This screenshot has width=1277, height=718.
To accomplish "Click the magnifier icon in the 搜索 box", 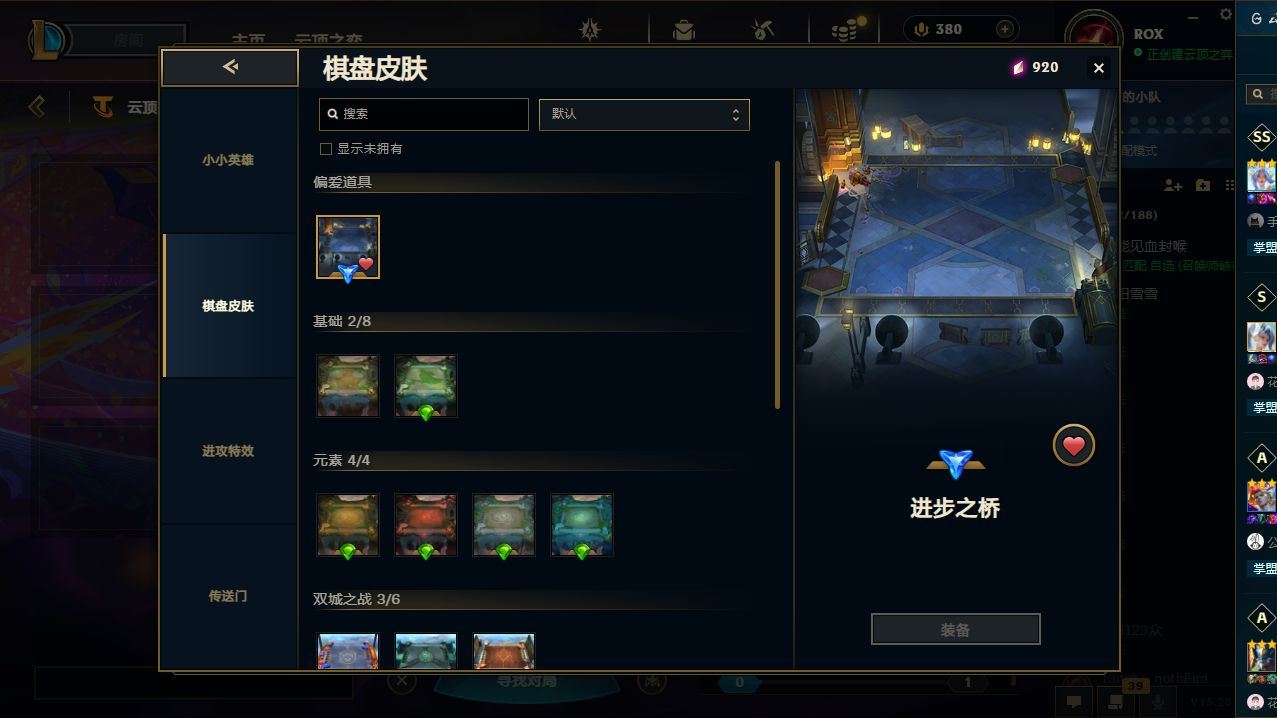I will coord(333,114).
